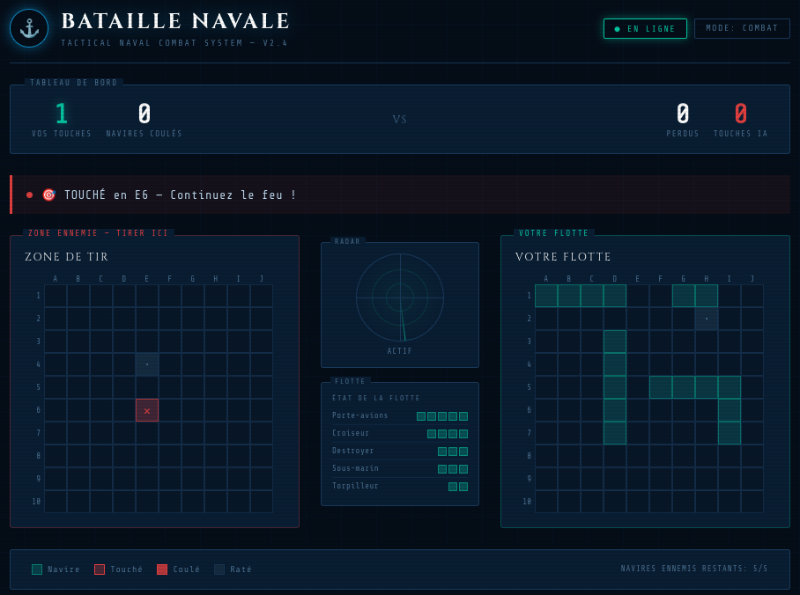The height and width of the screenshot is (595, 800).
Task: Fire at cell E5 in the enemy grid
Action: coord(147,387)
